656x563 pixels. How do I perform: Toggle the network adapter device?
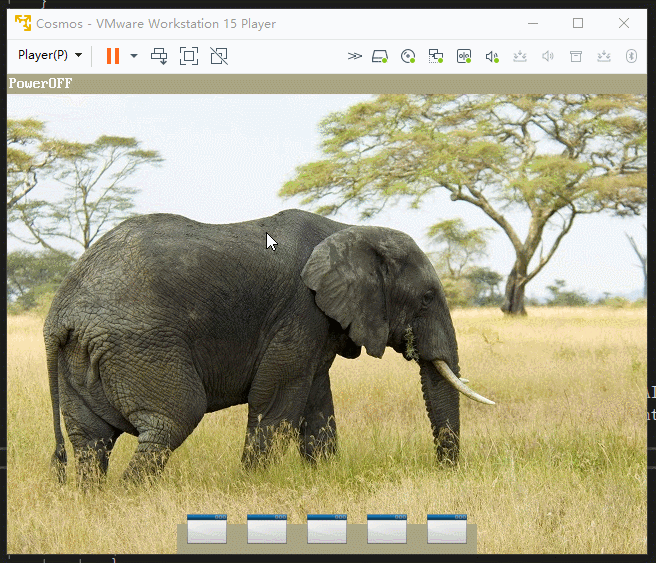click(x=436, y=56)
